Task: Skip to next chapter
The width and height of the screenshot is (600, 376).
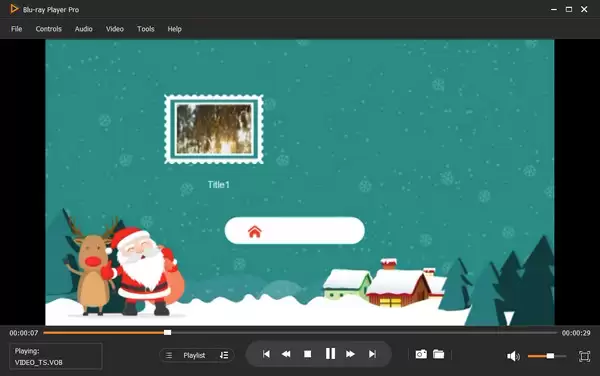Action: point(372,354)
